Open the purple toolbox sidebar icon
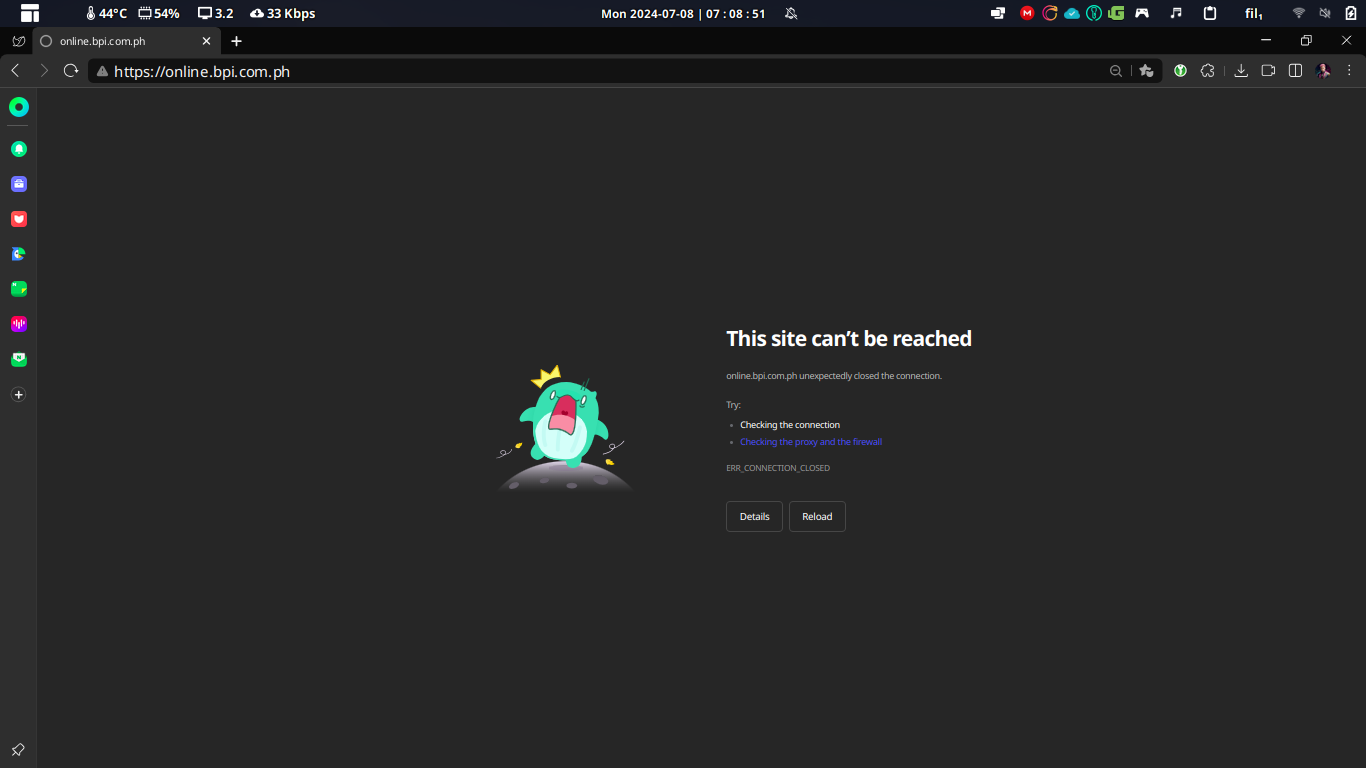Image resolution: width=1366 pixels, height=768 pixels. click(19, 184)
